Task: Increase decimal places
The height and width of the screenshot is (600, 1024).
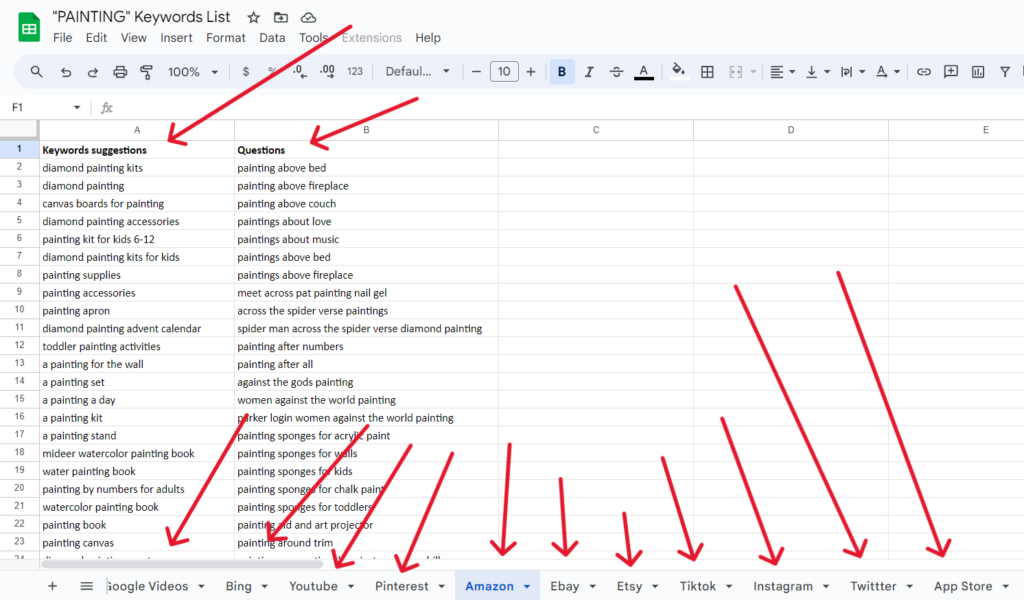Action: [x=325, y=71]
